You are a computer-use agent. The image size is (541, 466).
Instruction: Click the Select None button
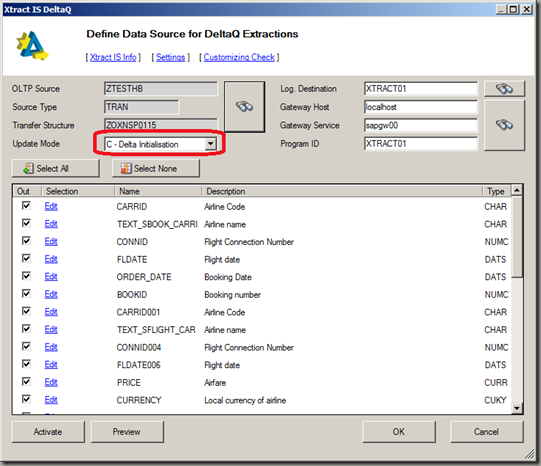coord(156,169)
